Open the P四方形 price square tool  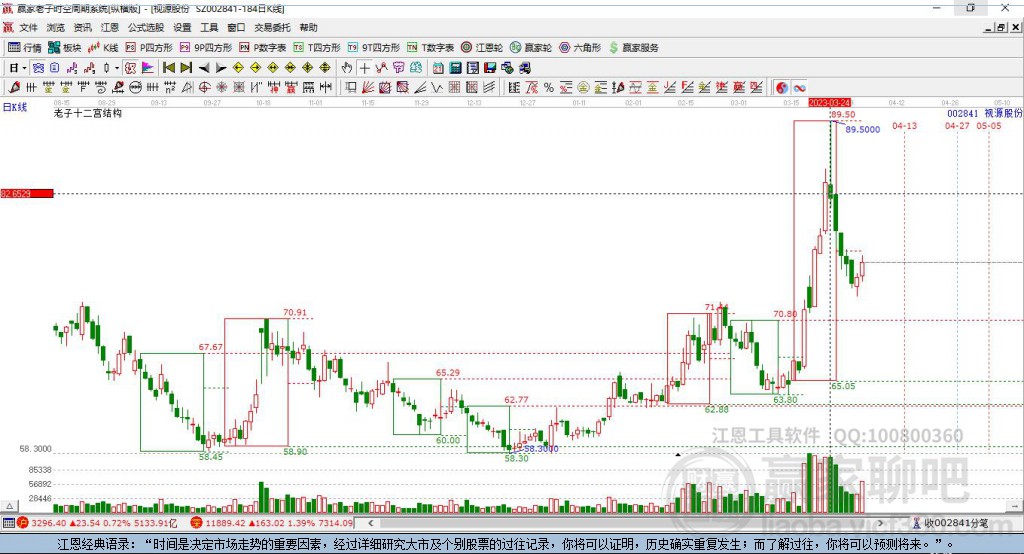(149, 48)
